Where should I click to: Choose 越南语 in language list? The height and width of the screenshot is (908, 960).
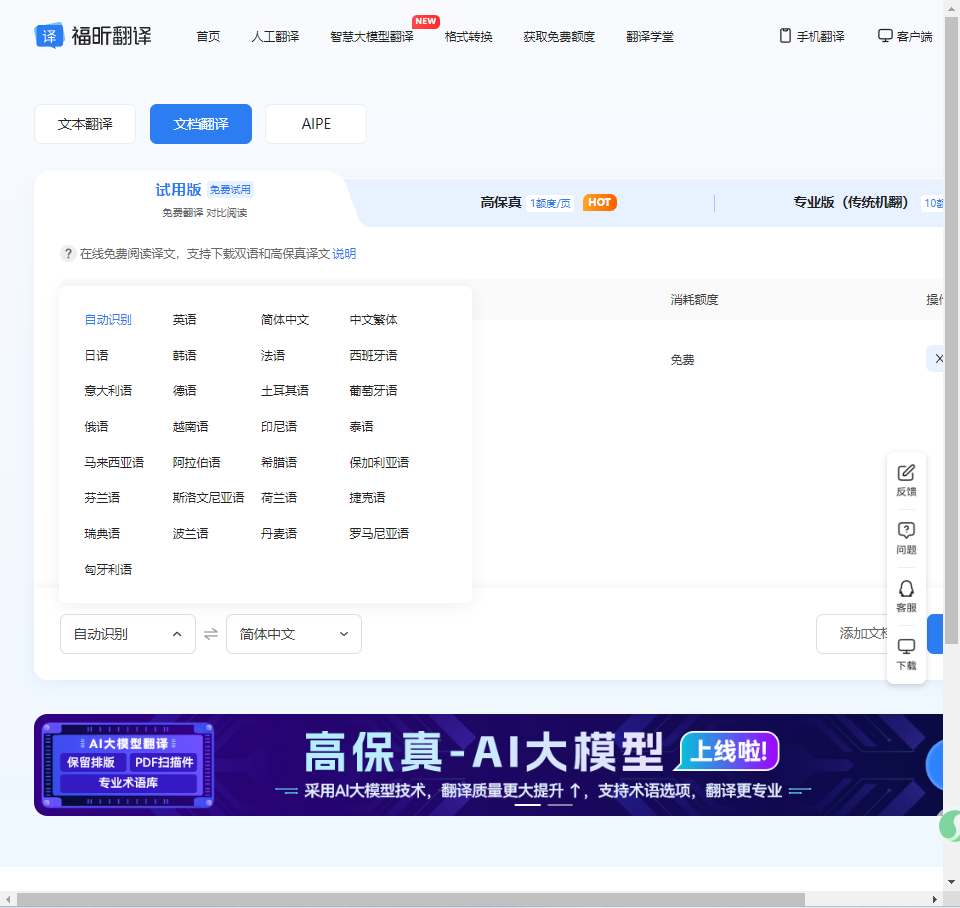pyautogui.click(x=190, y=426)
